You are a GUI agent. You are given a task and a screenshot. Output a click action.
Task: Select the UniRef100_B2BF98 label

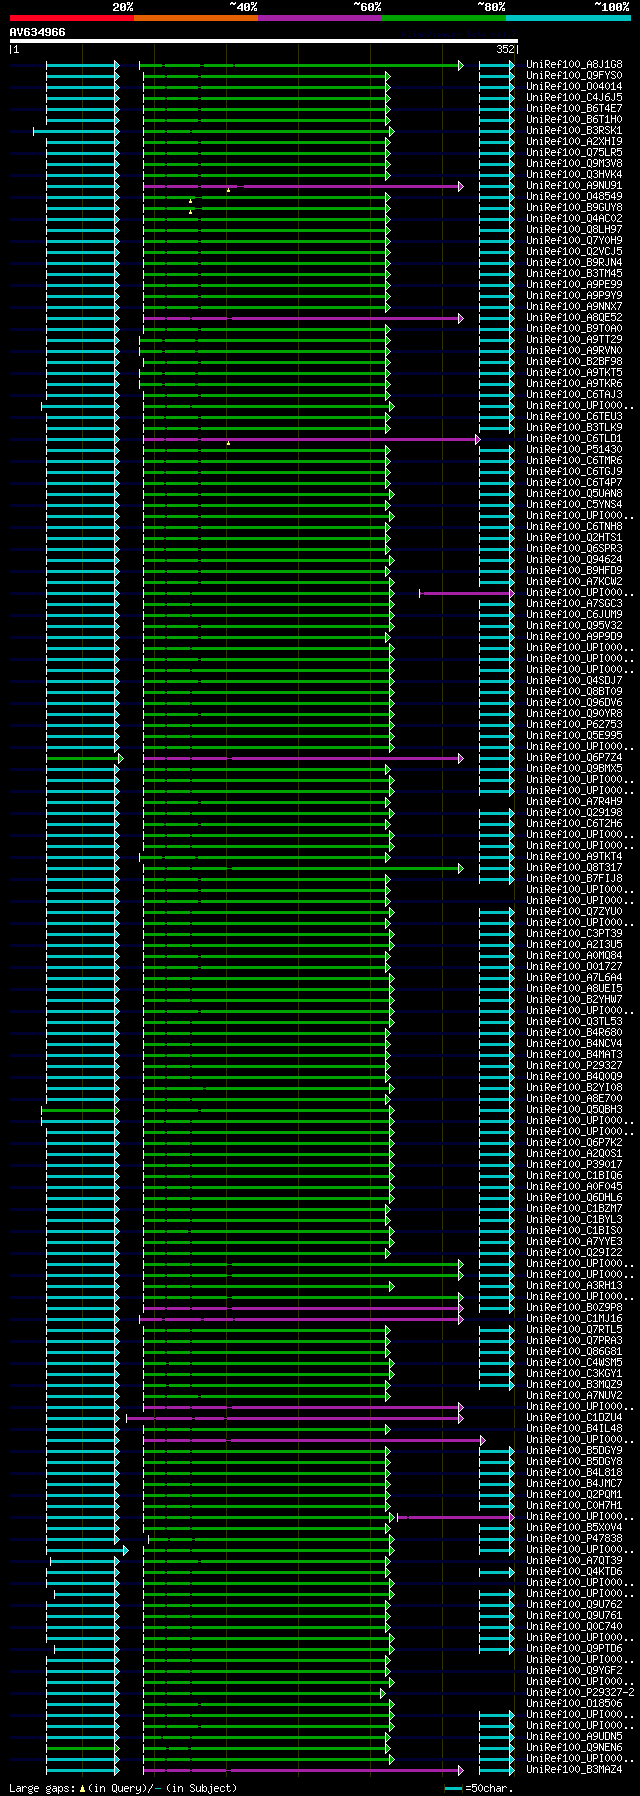pos(574,362)
